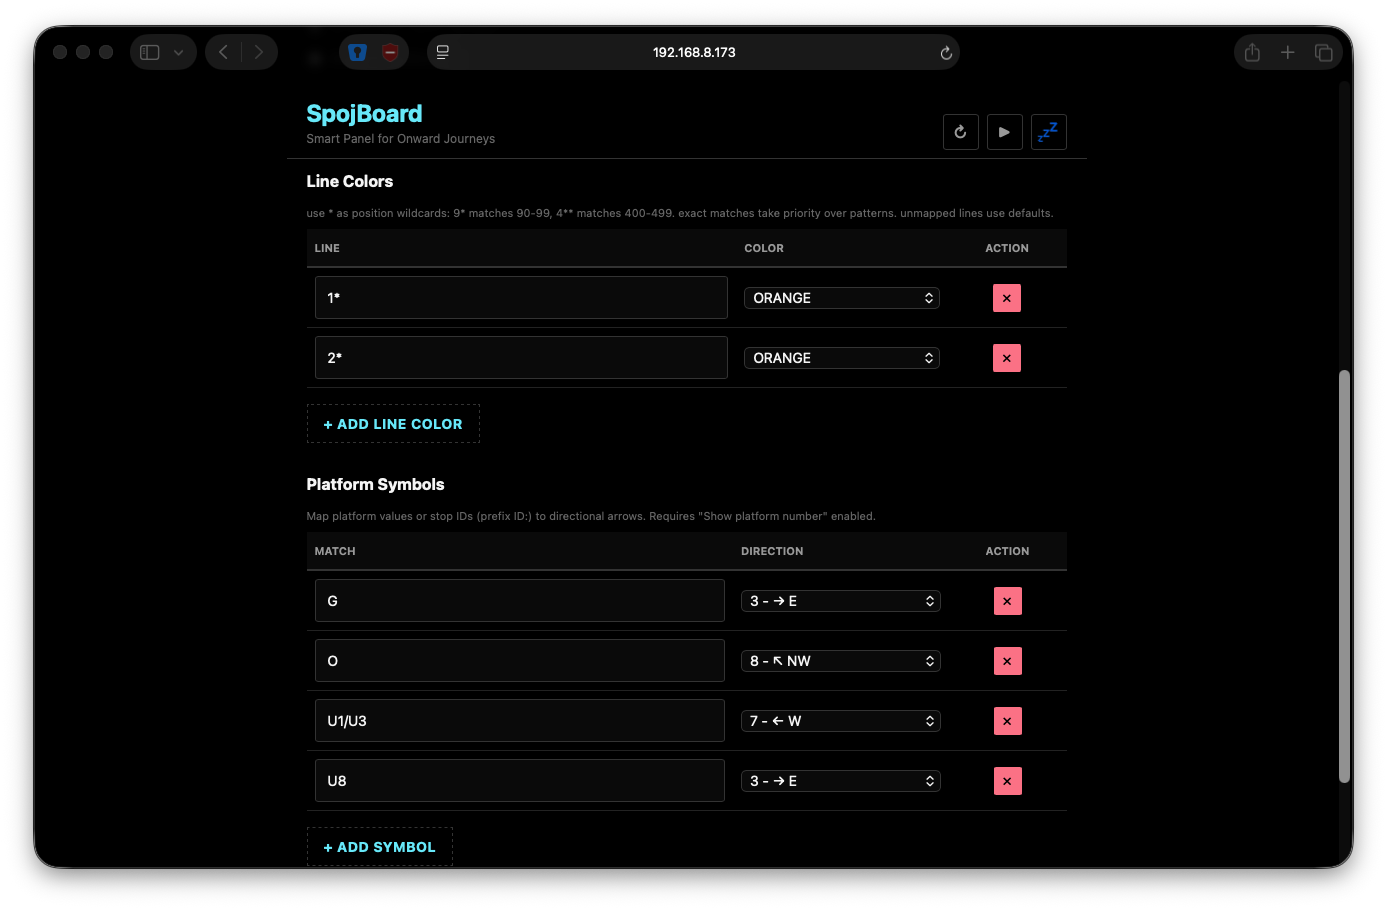Viewport: 1387px width, 910px height.
Task: Expand direction dropdown for match O
Action: coord(840,661)
